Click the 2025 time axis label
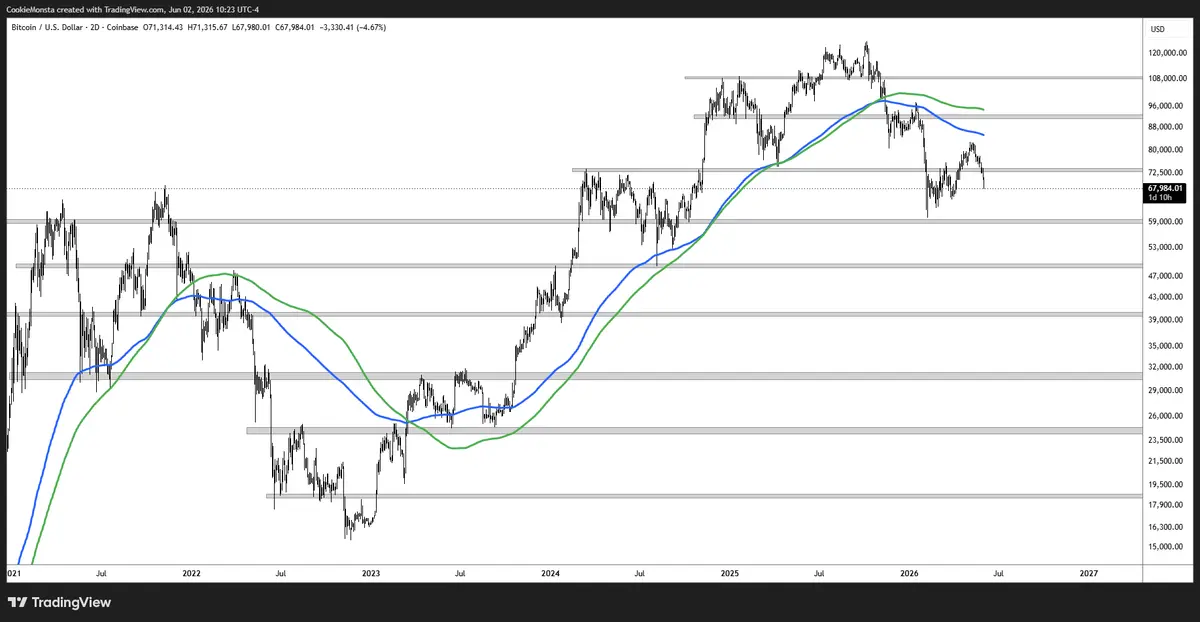Screen dimensions: 1200x622 (x=730, y=574)
